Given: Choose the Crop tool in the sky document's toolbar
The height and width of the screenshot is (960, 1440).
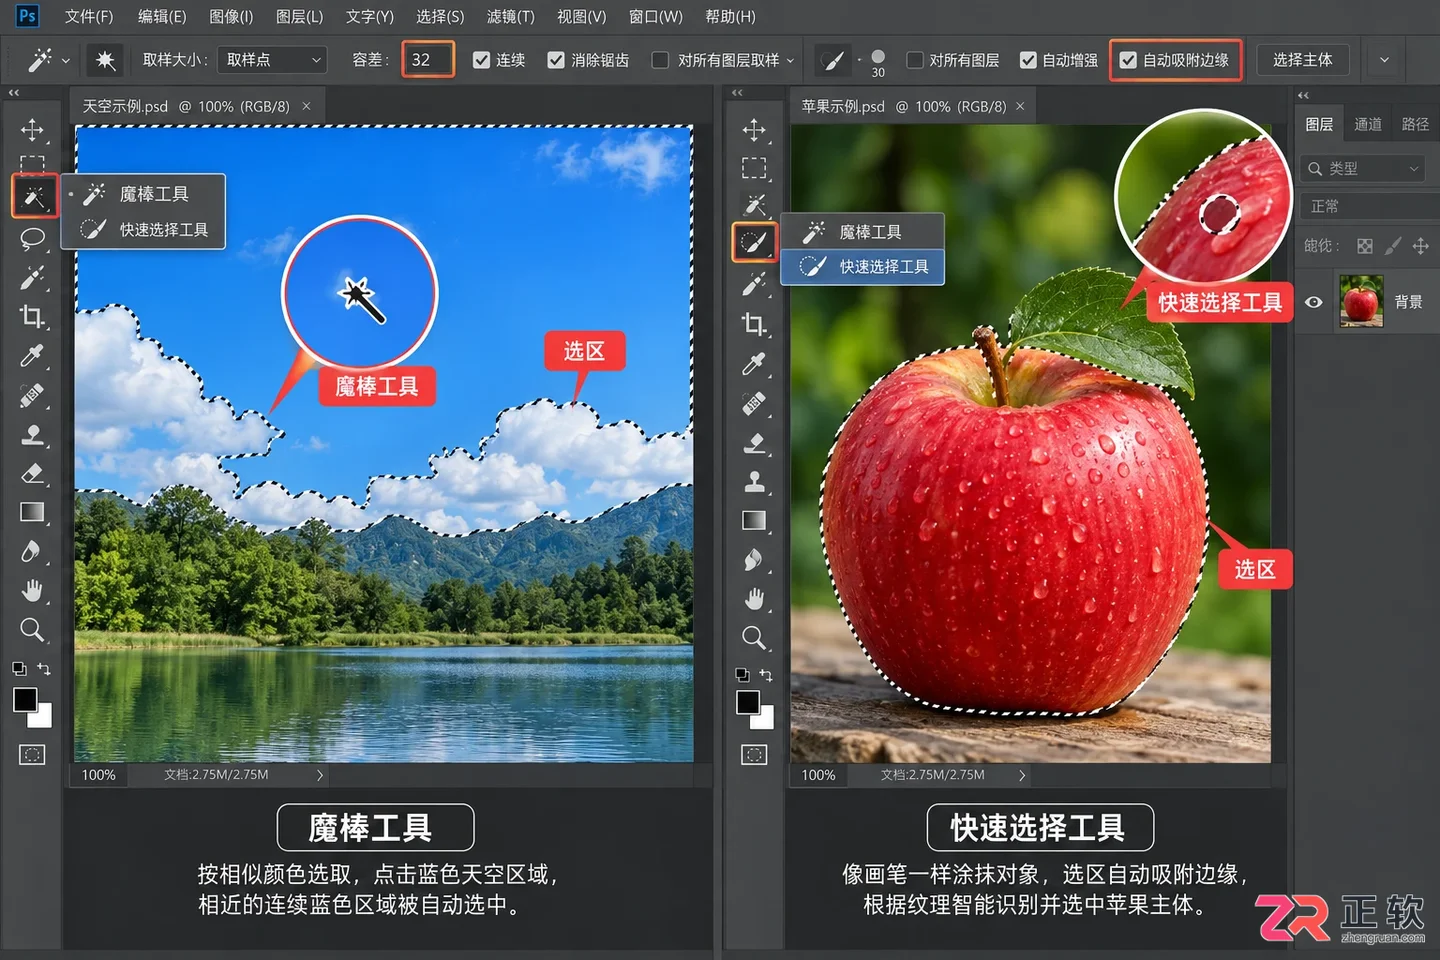Looking at the screenshot, I should [32, 317].
